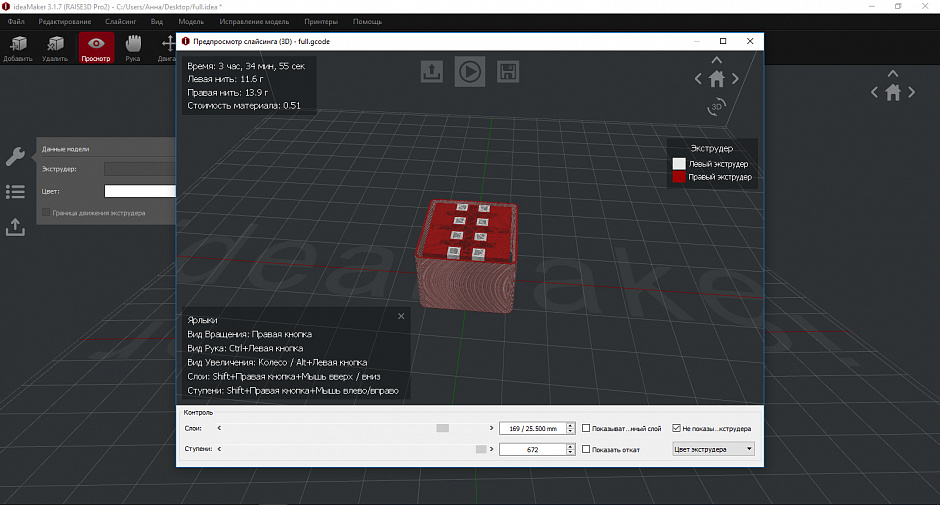Rotate main window view right arrow
940x505 pixels.
click(x=911, y=92)
